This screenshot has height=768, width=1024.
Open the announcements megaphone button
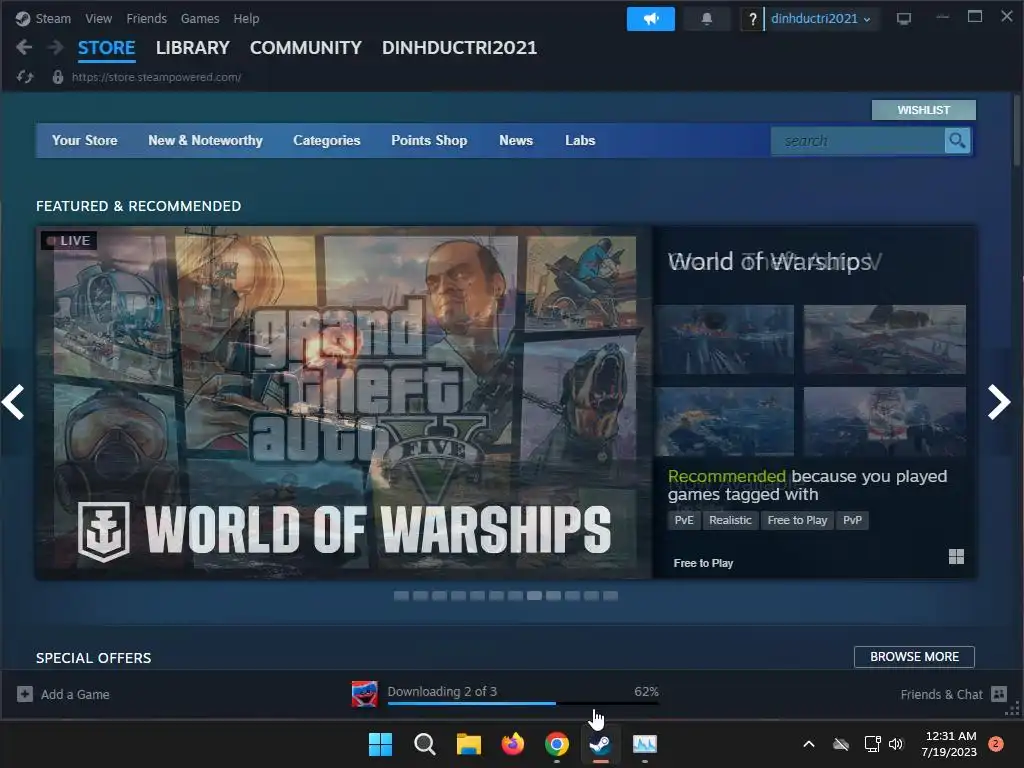[x=650, y=19]
